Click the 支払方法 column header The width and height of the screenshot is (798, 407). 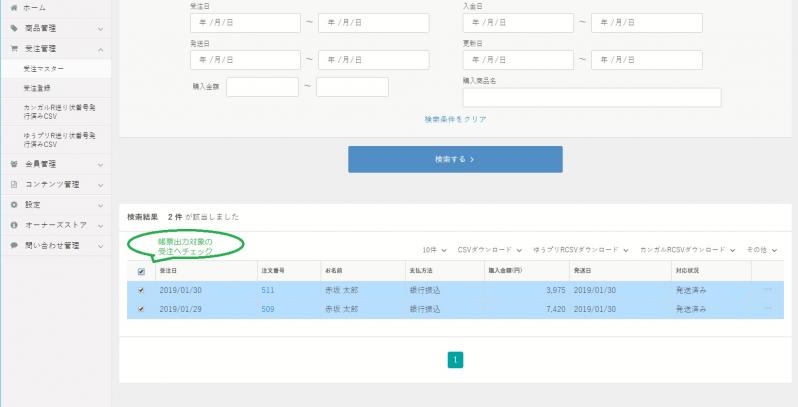(421, 271)
